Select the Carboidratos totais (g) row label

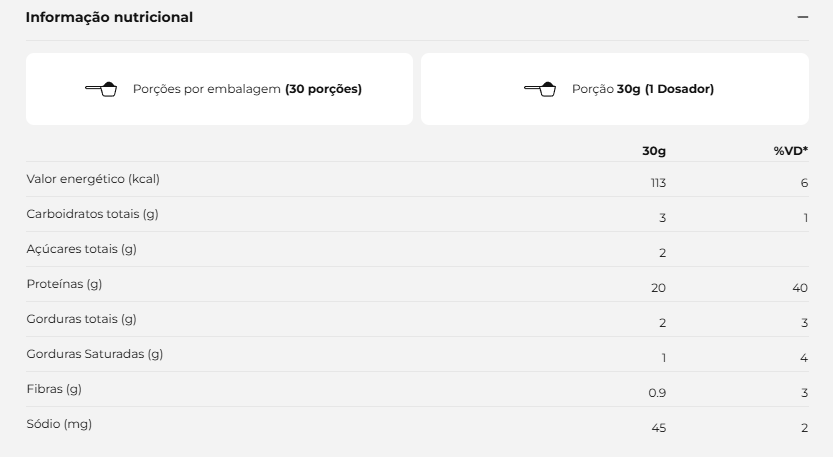[92, 214]
